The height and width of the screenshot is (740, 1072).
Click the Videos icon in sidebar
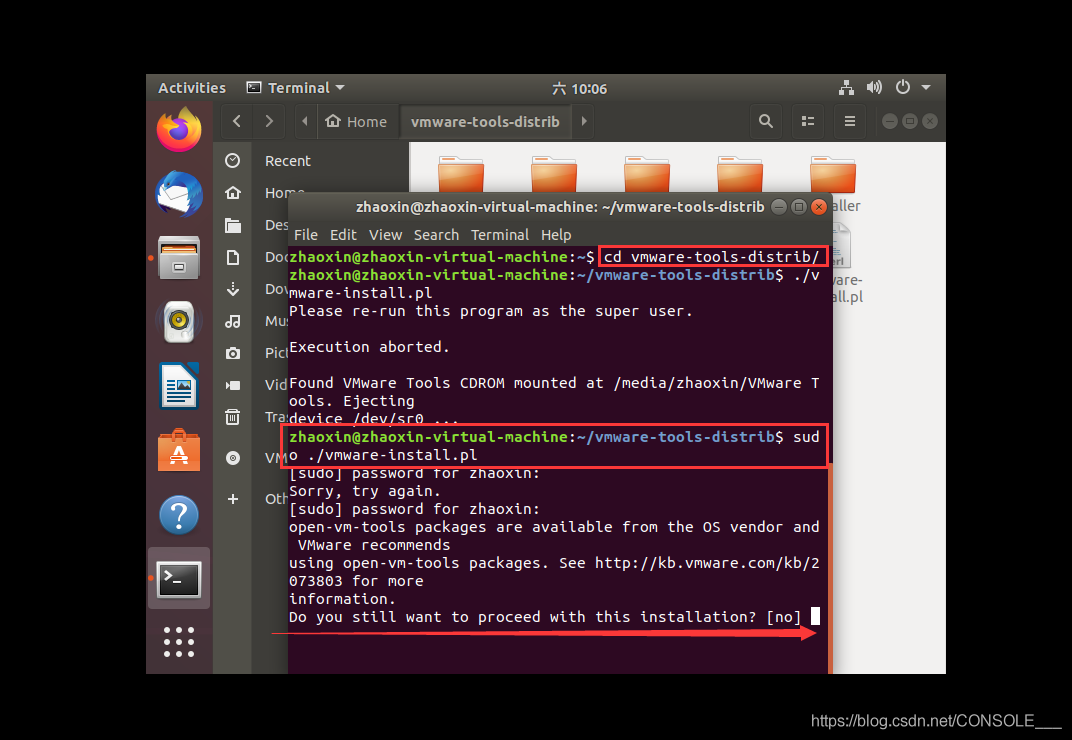tap(232, 385)
